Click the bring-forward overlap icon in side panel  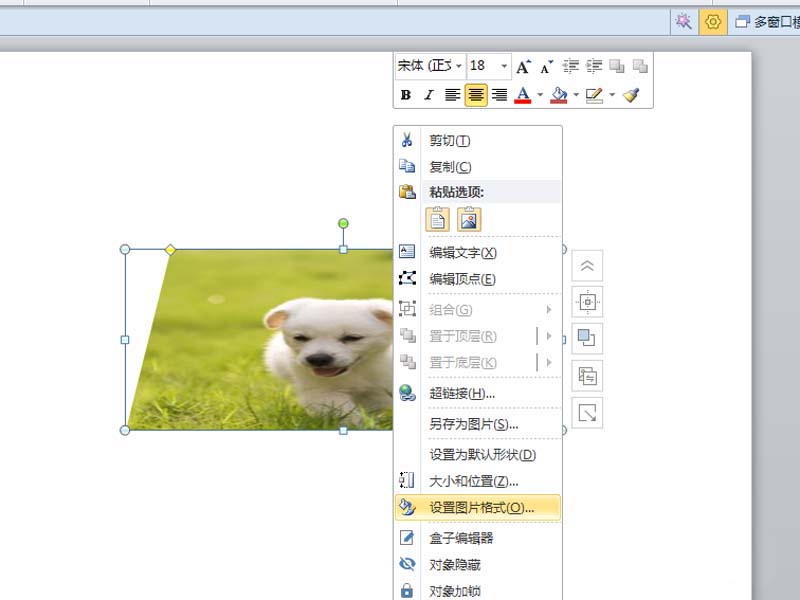[x=588, y=338]
